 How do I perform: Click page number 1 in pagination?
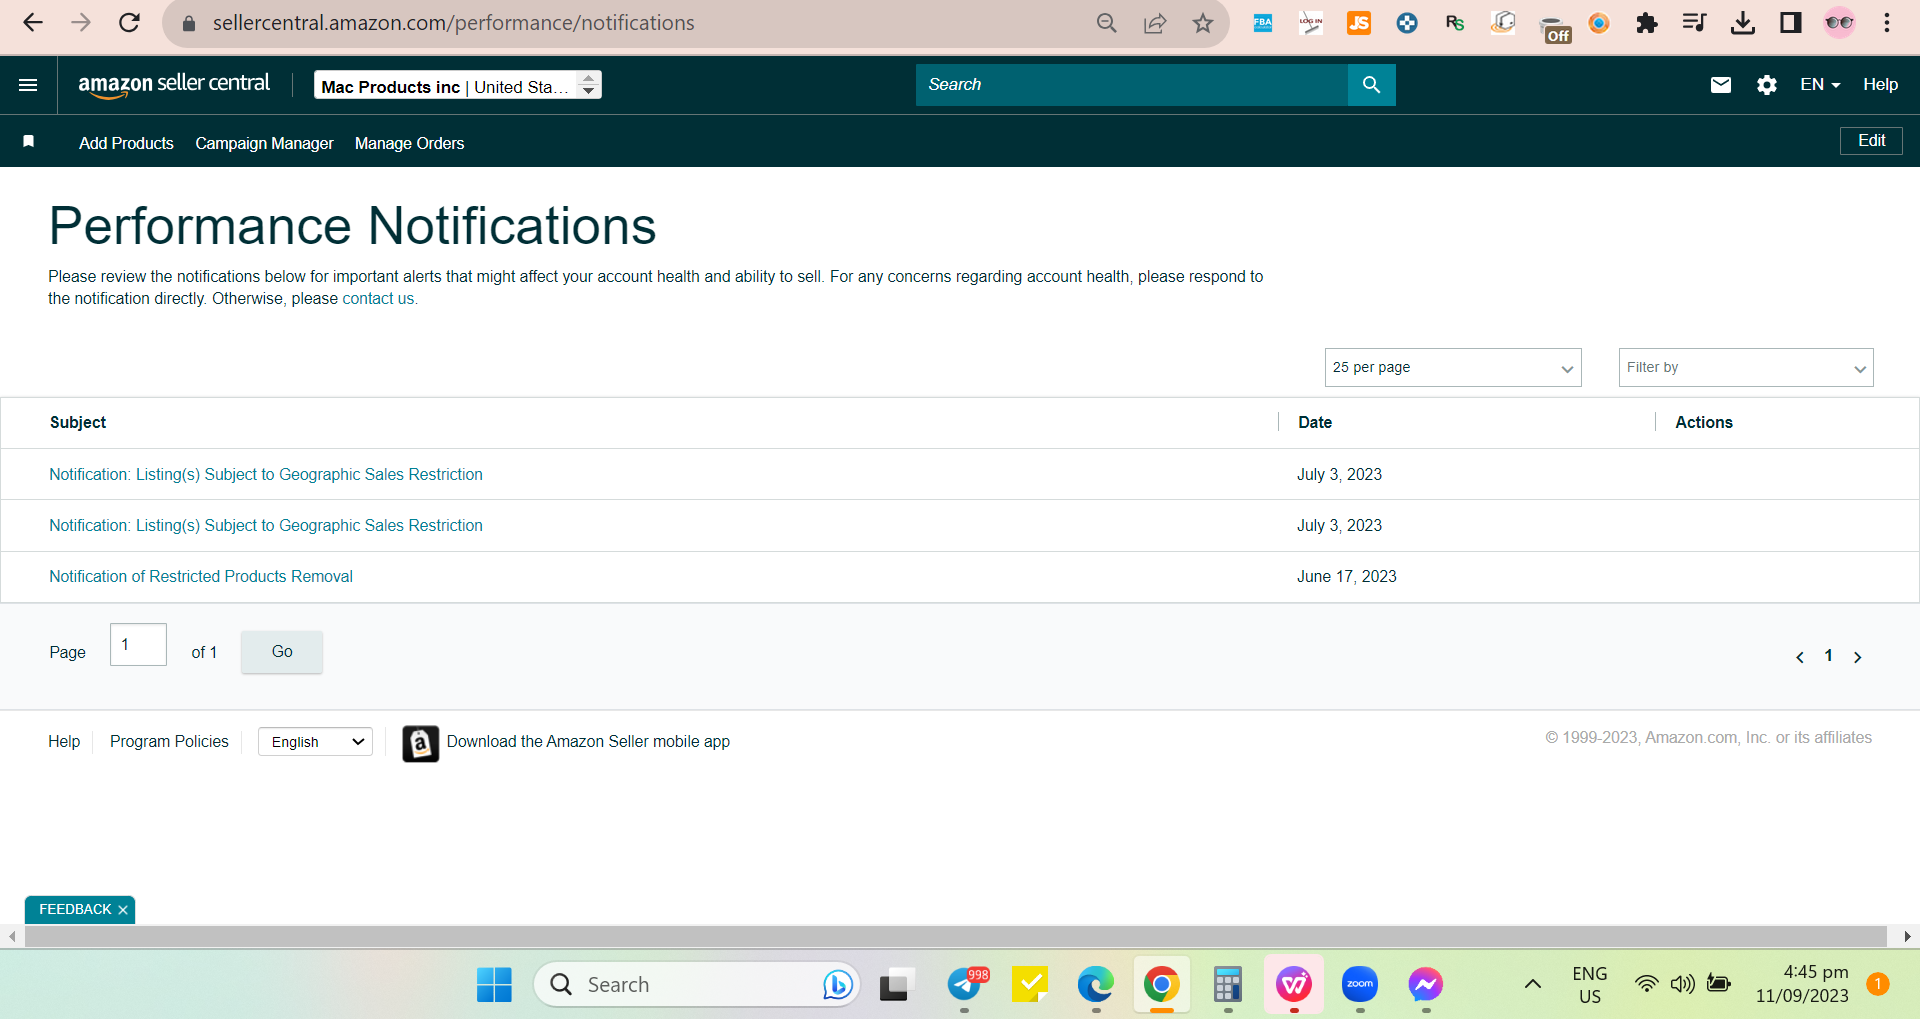tap(1828, 656)
